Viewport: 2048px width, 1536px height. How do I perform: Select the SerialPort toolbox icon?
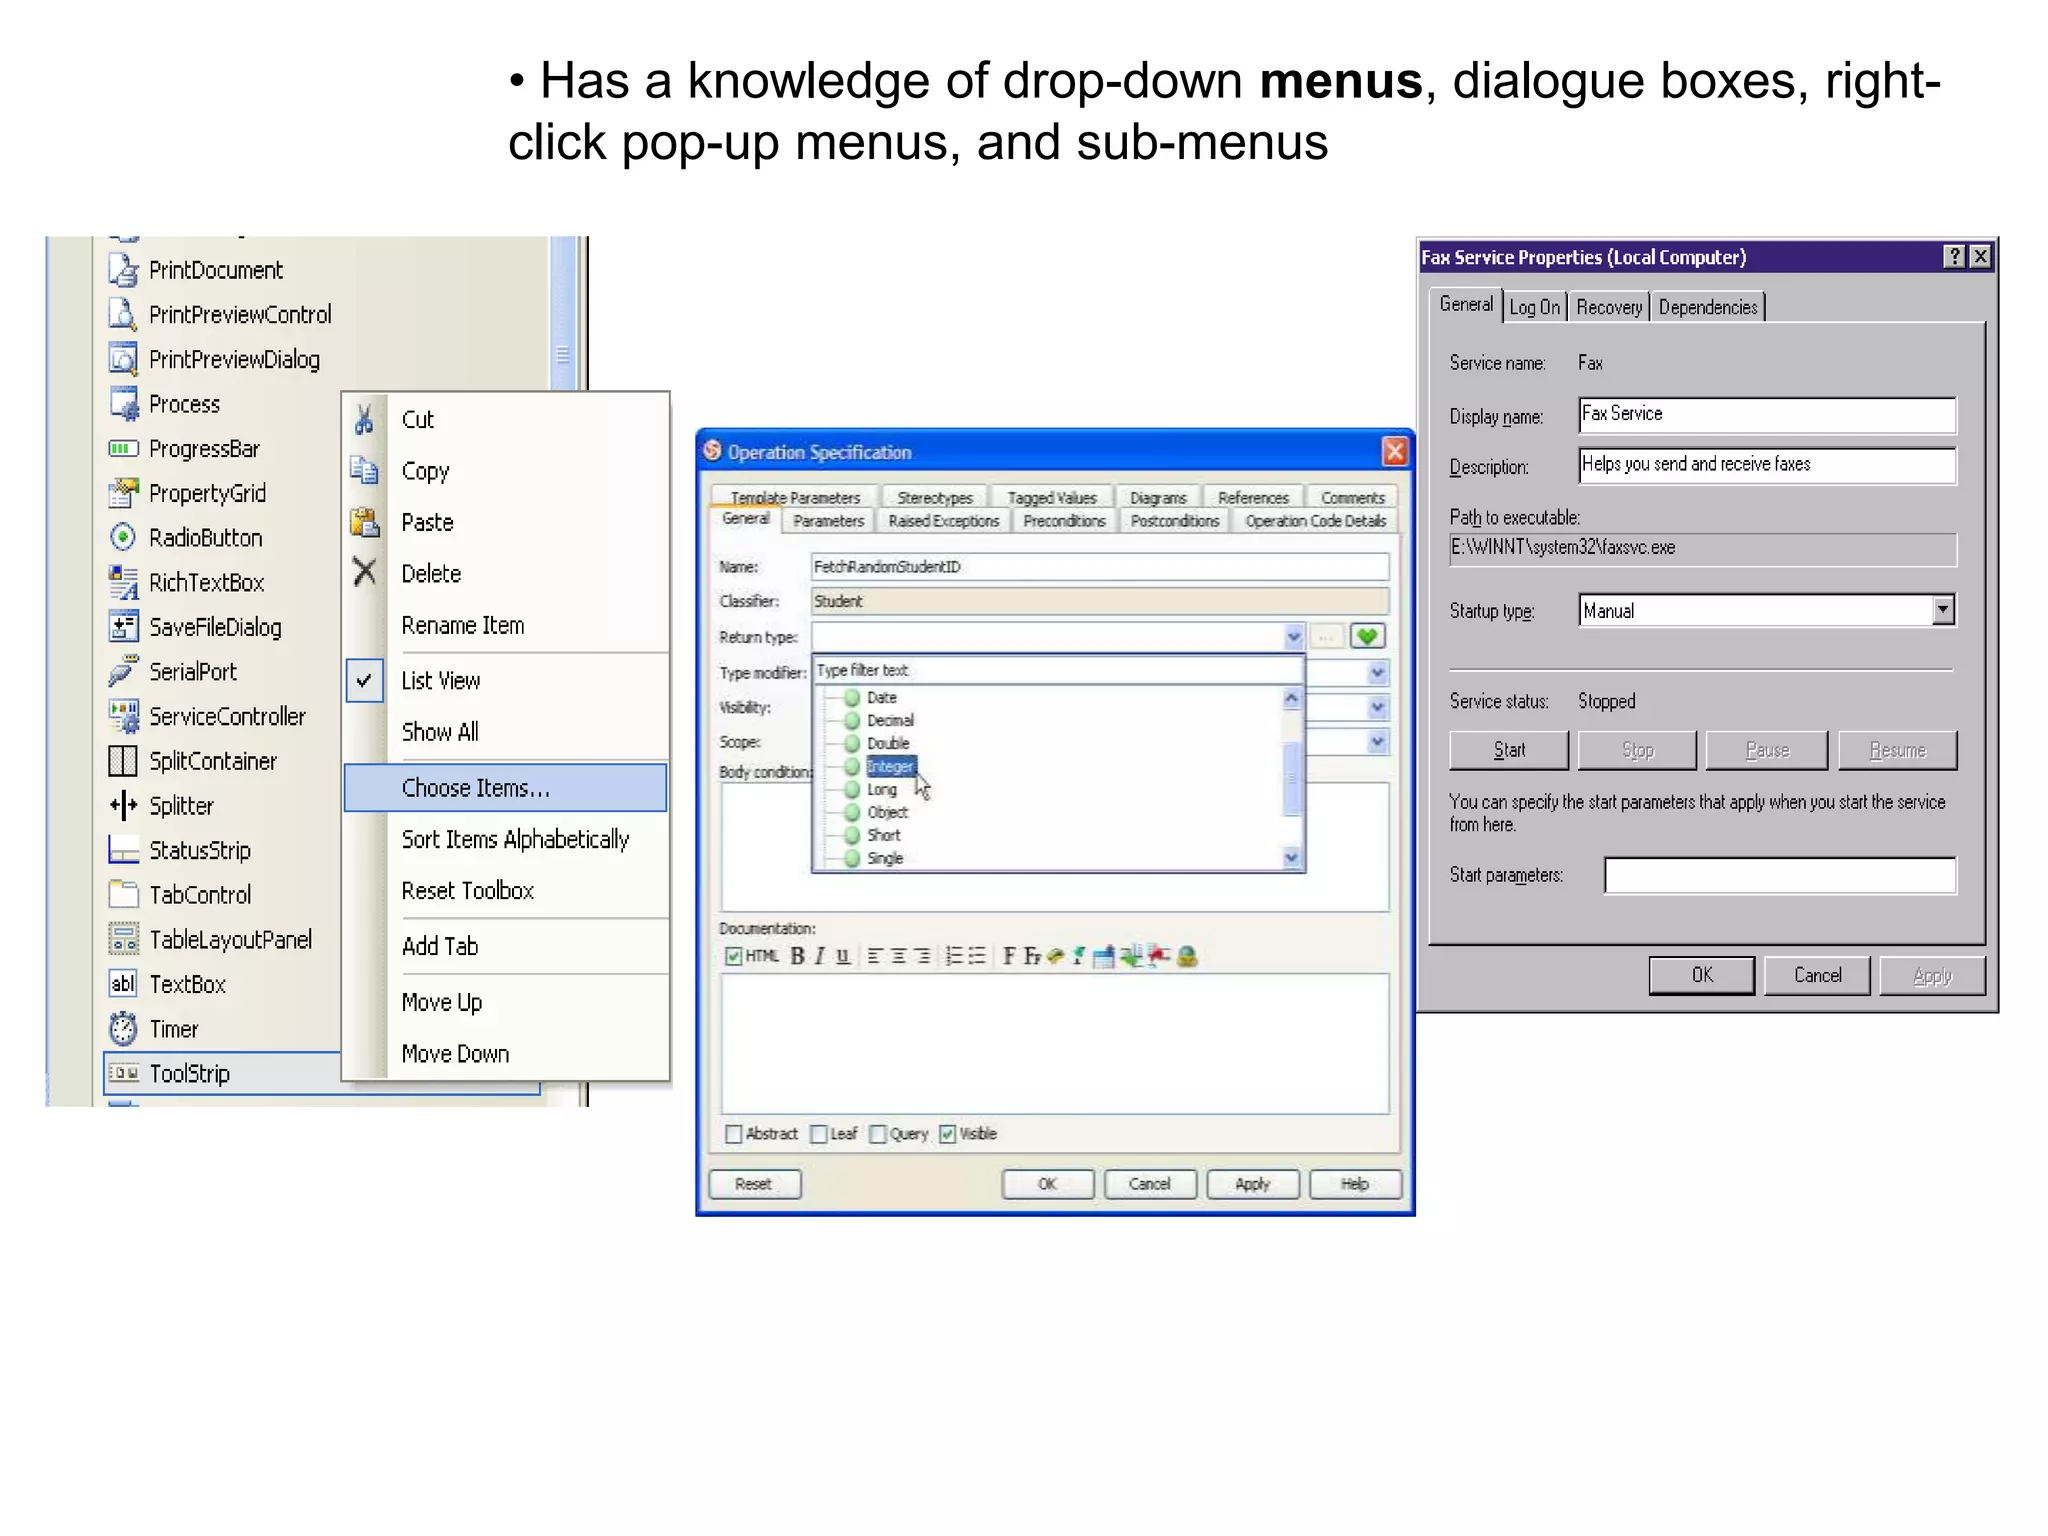point(123,670)
